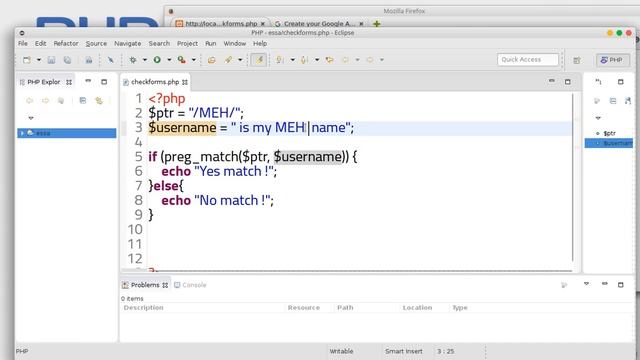Viewport: 640px width, 360px height.
Task: Click the Debug bug icon
Action: click(x=133, y=60)
